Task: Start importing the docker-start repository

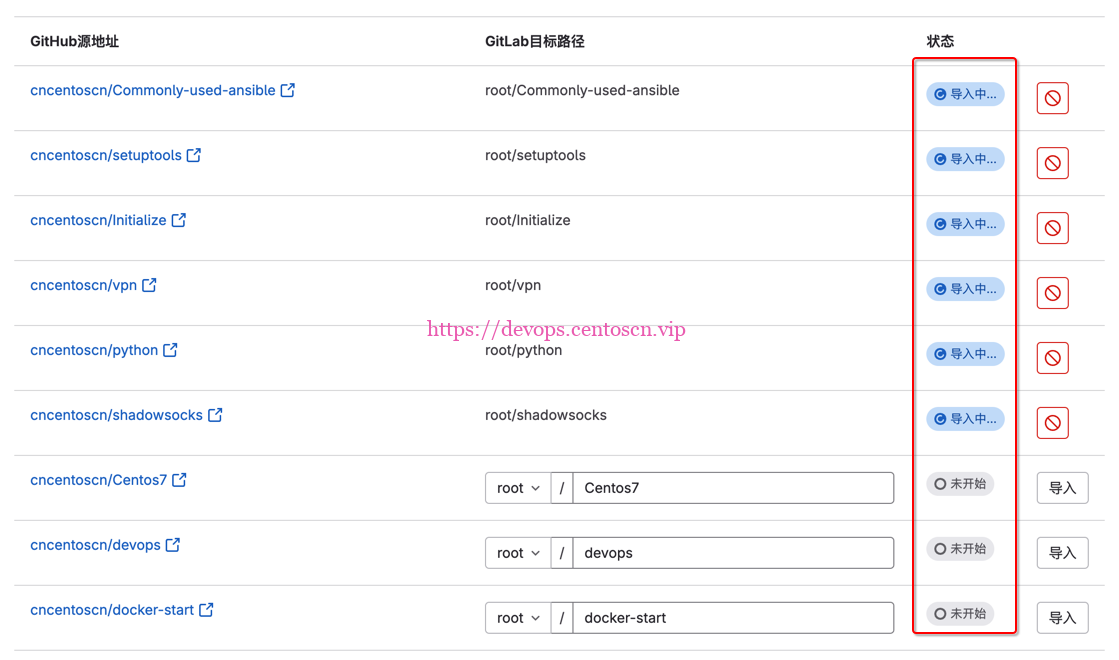Action: click(x=1062, y=618)
